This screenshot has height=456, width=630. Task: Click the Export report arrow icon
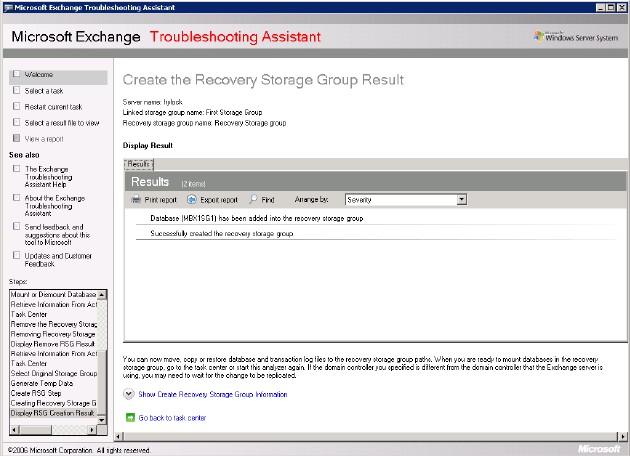192,199
